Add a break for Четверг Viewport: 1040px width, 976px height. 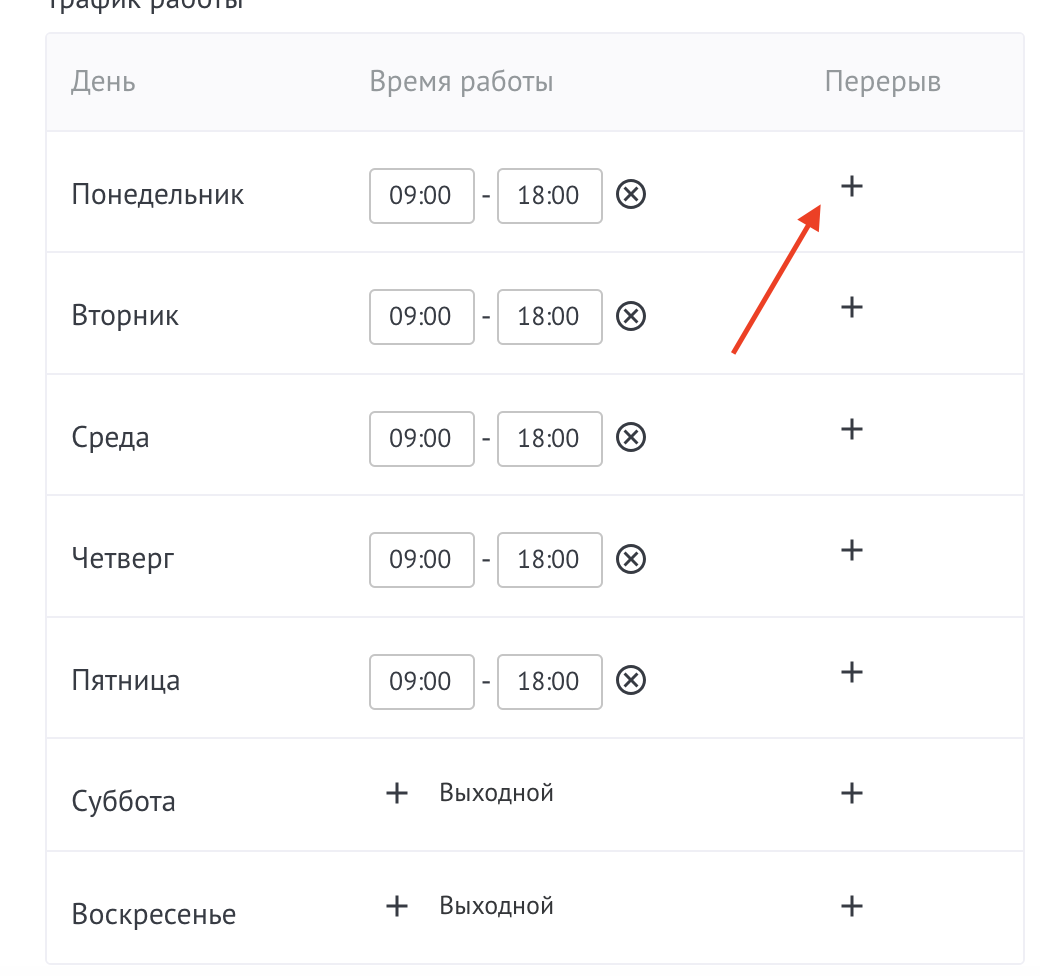tap(851, 550)
